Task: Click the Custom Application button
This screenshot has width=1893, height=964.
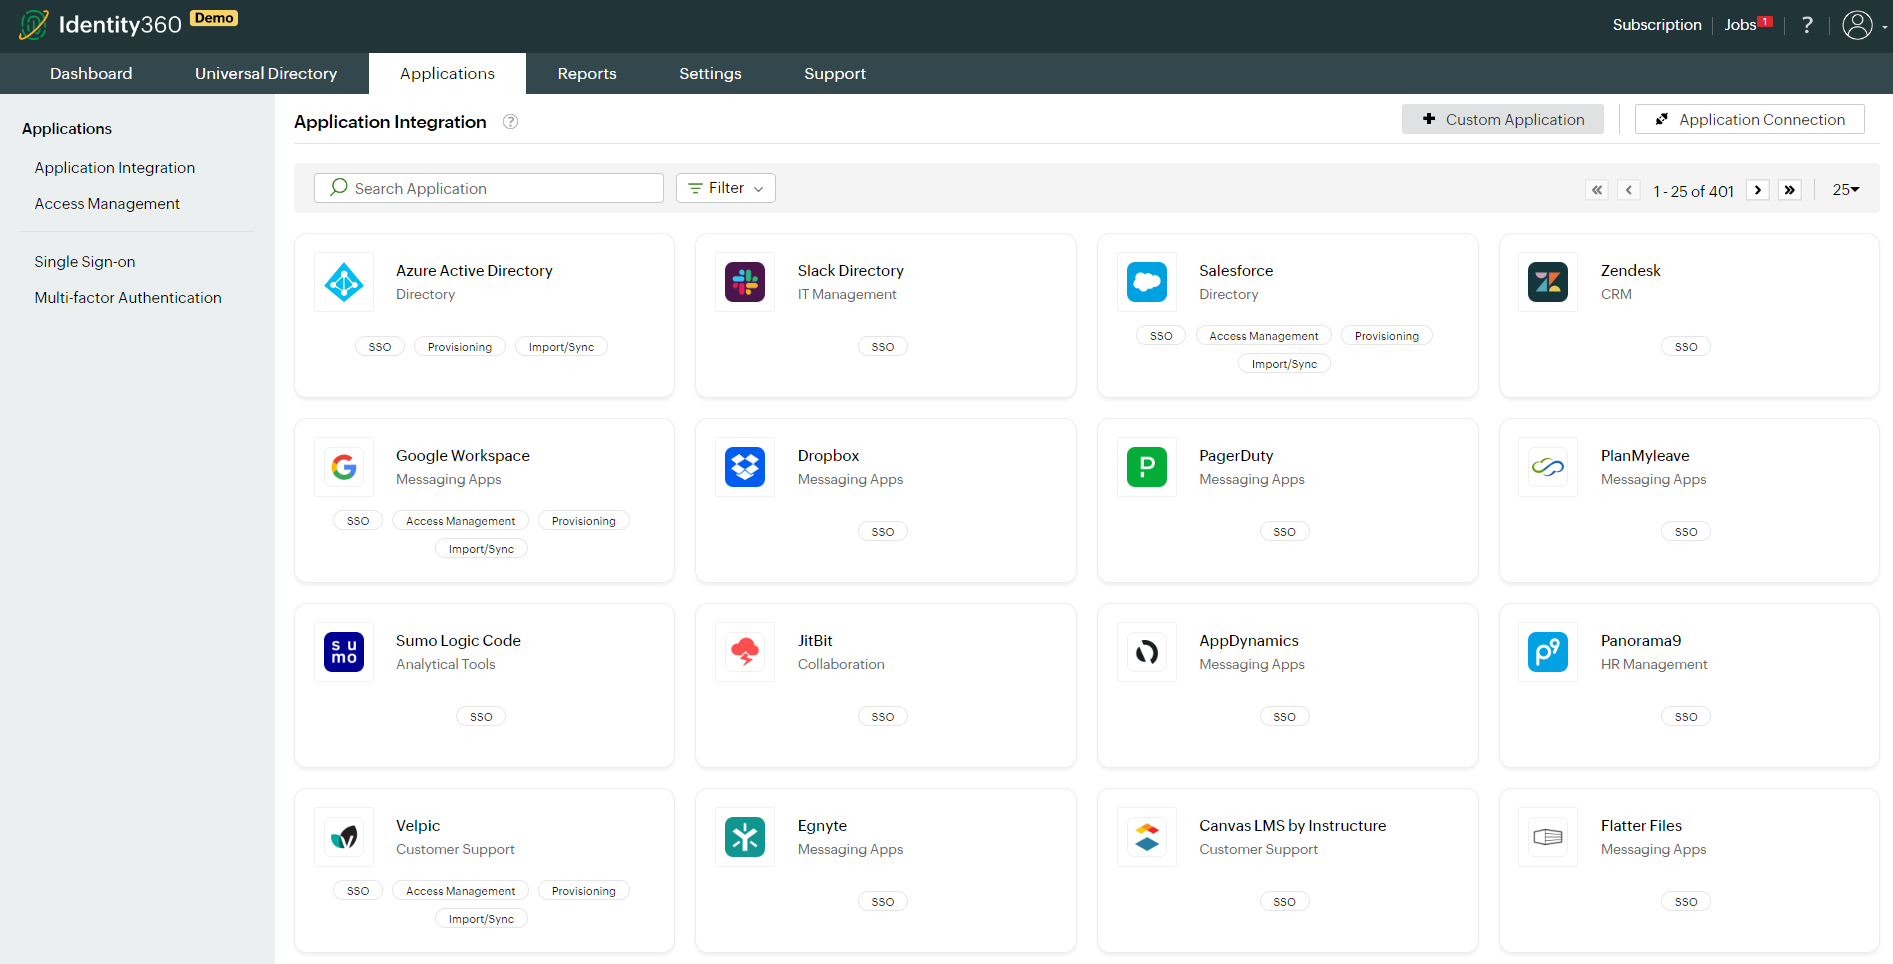Action: click(1503, 119)
